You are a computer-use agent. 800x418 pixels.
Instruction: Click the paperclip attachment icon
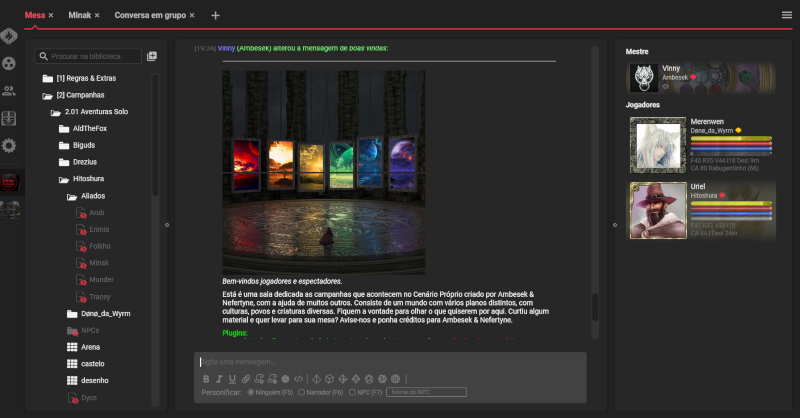246,379
